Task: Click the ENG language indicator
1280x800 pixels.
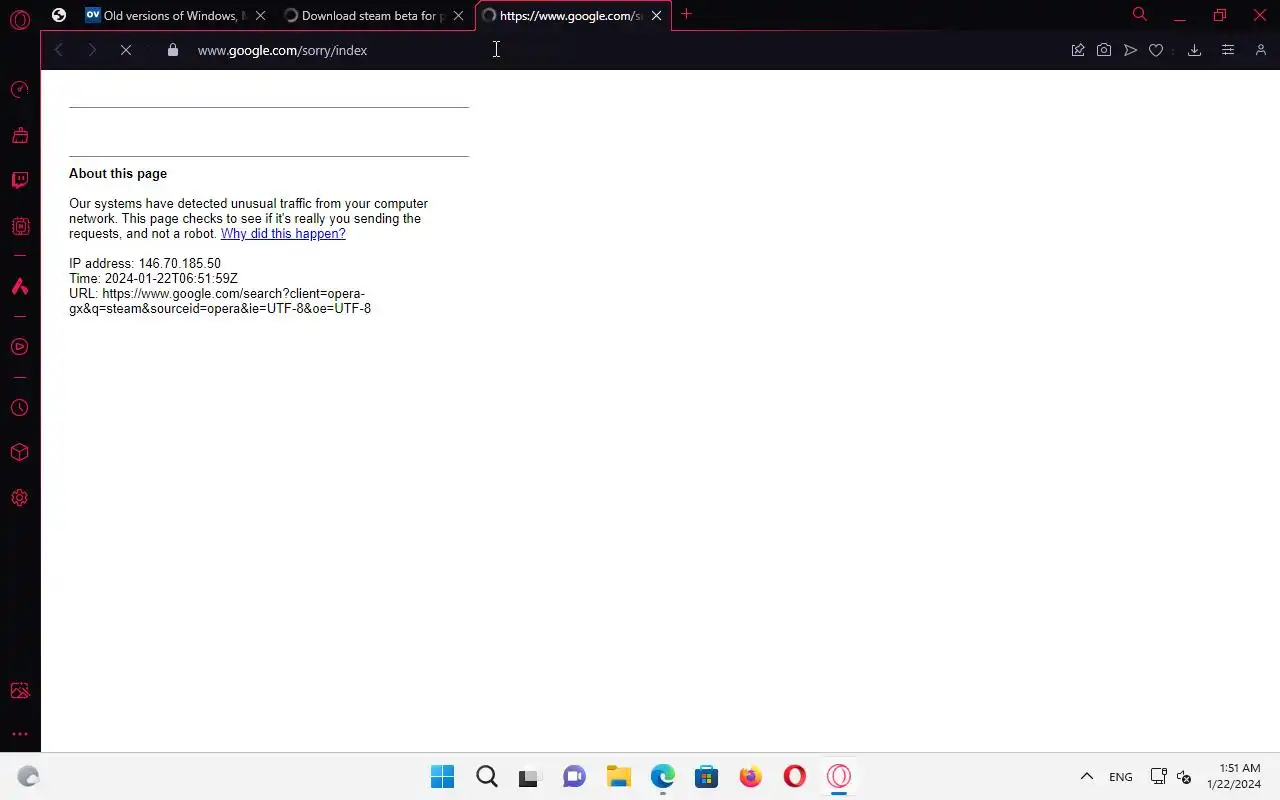Action: point(1121,777)
